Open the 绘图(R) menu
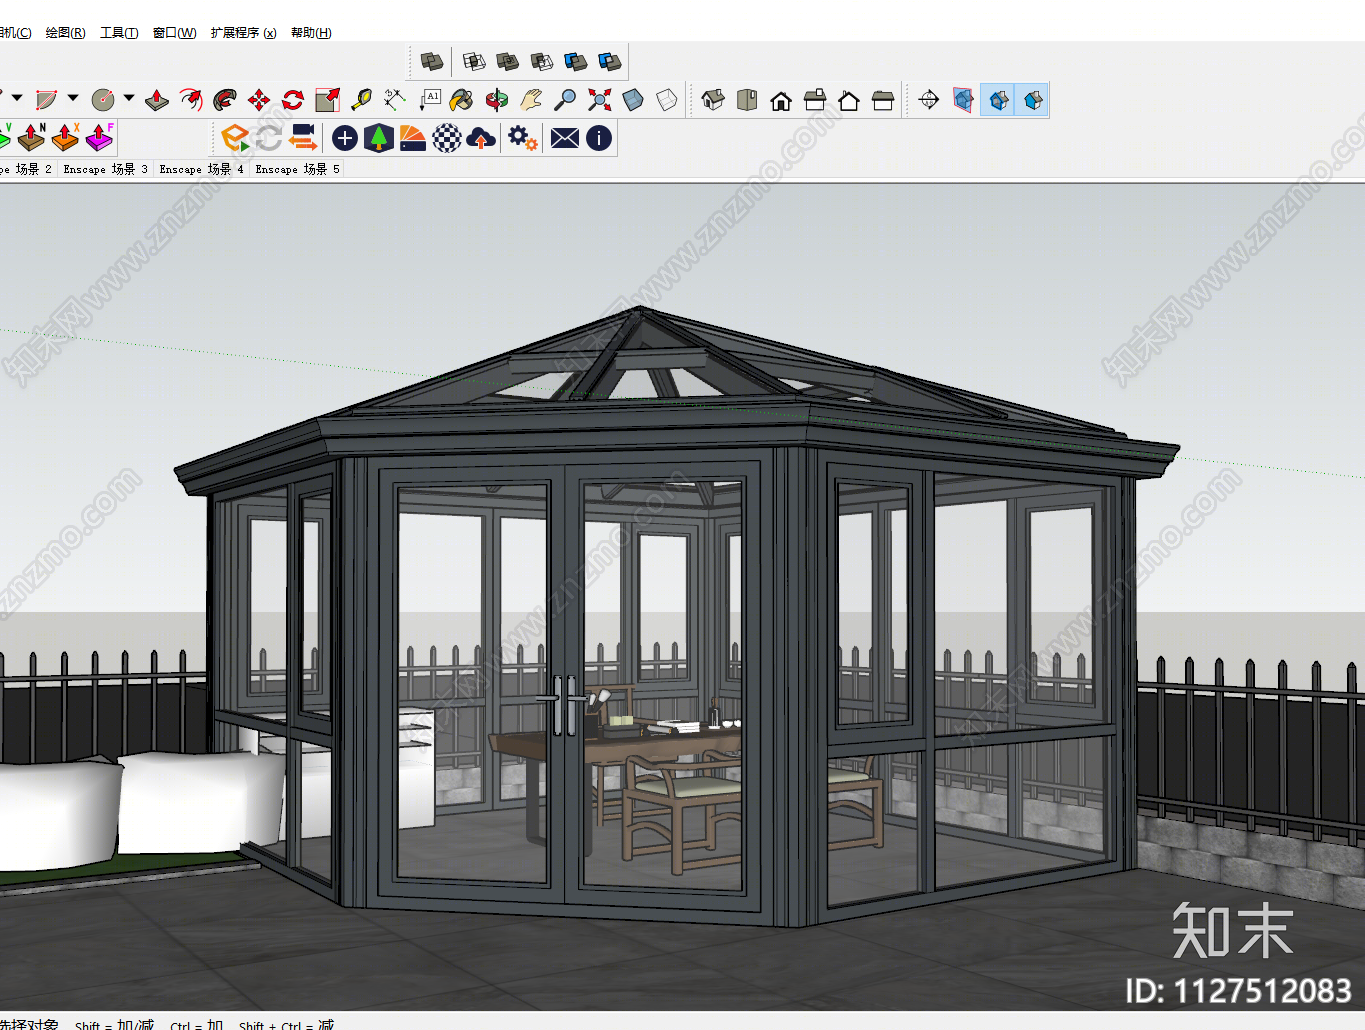 tap(65, 33)
